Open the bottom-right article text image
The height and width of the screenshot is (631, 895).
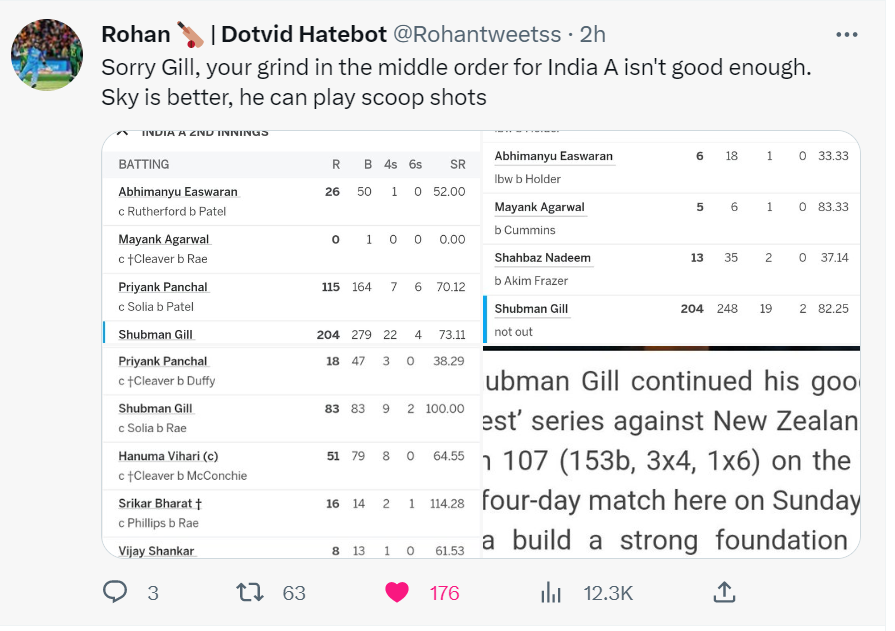tap(671, 453)
